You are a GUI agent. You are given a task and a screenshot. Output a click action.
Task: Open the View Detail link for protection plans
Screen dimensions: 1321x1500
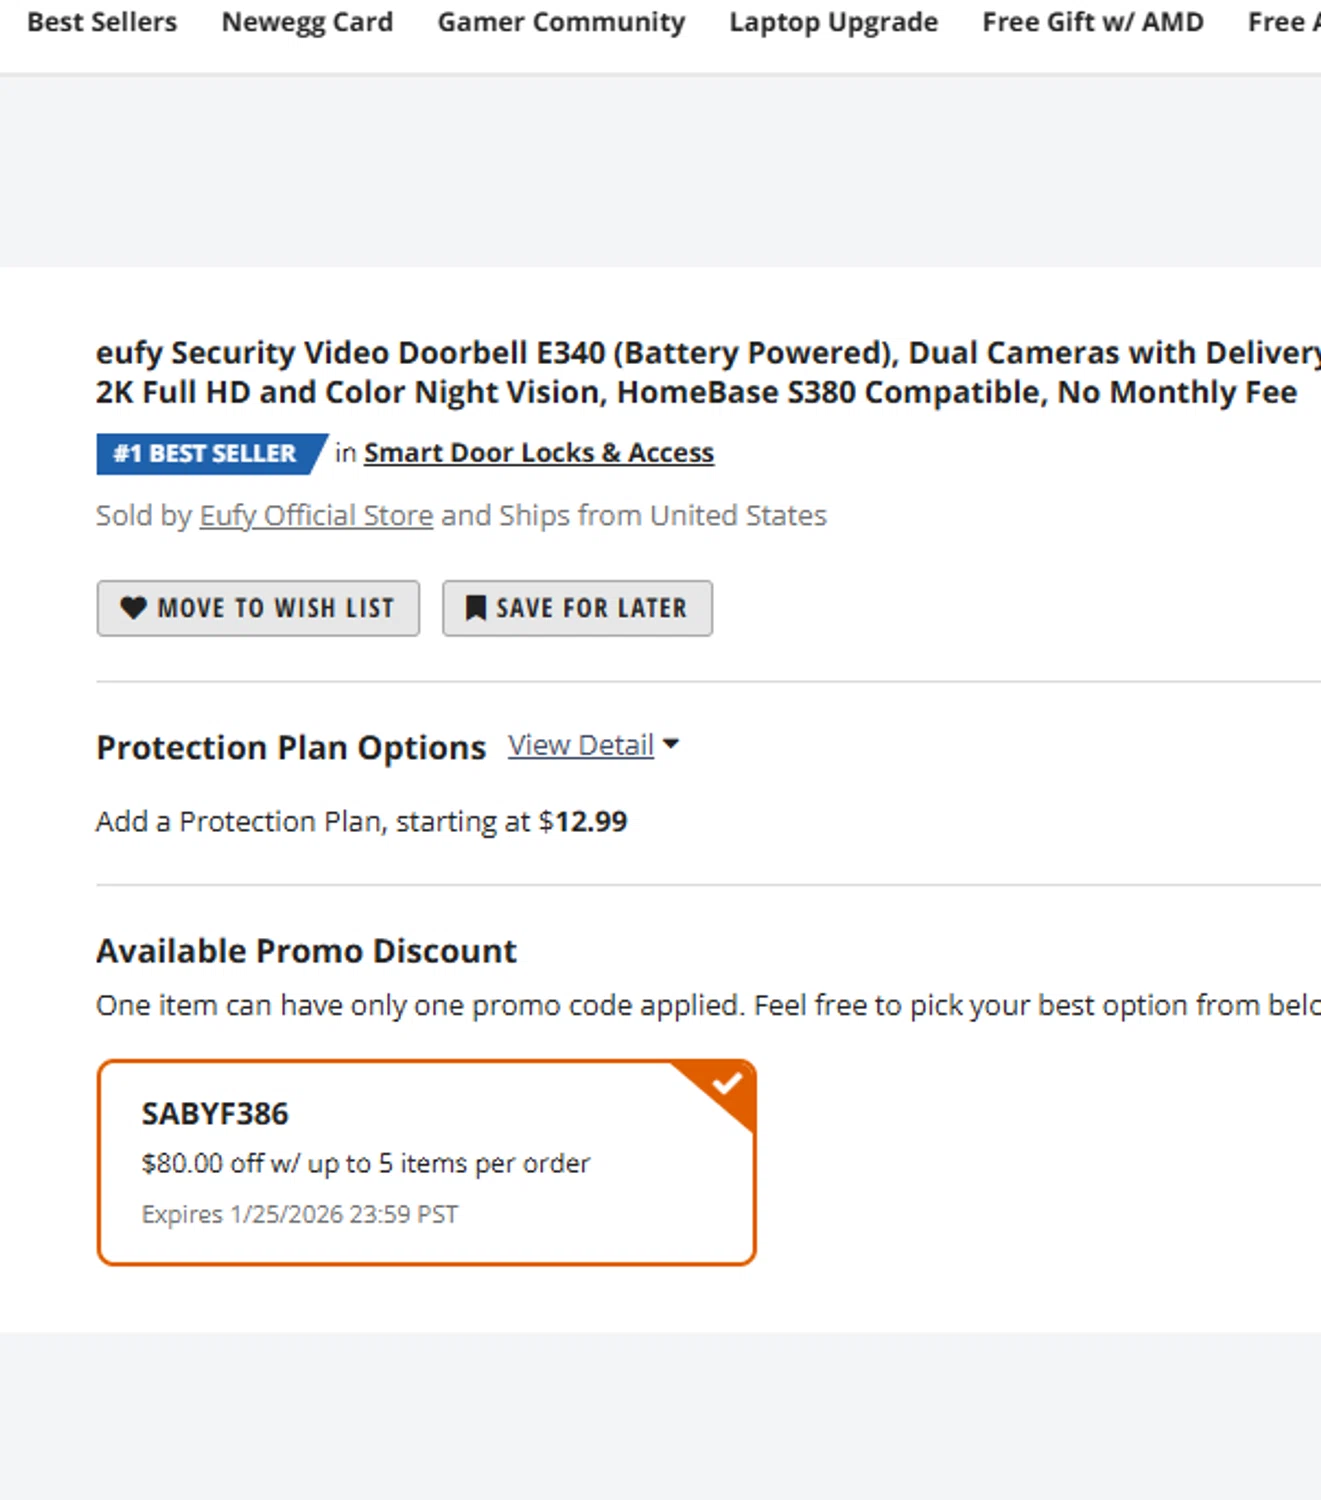click(580, 745)
